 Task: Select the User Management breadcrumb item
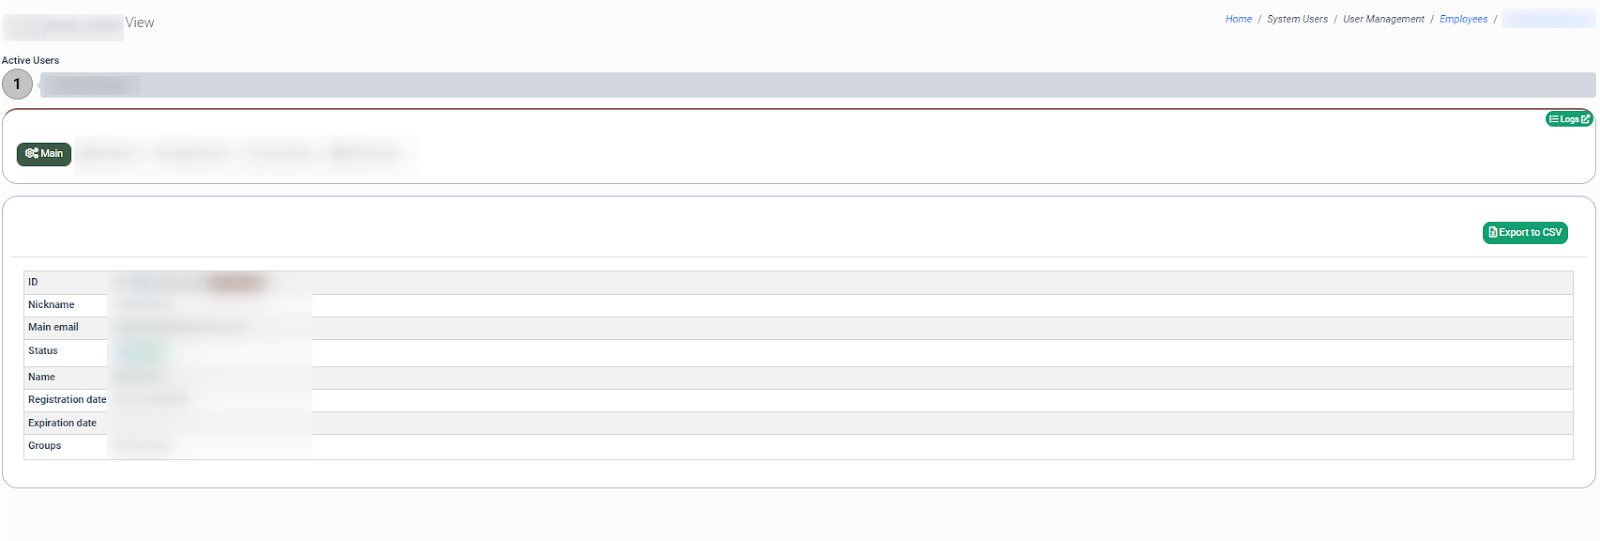point(1383,19)
